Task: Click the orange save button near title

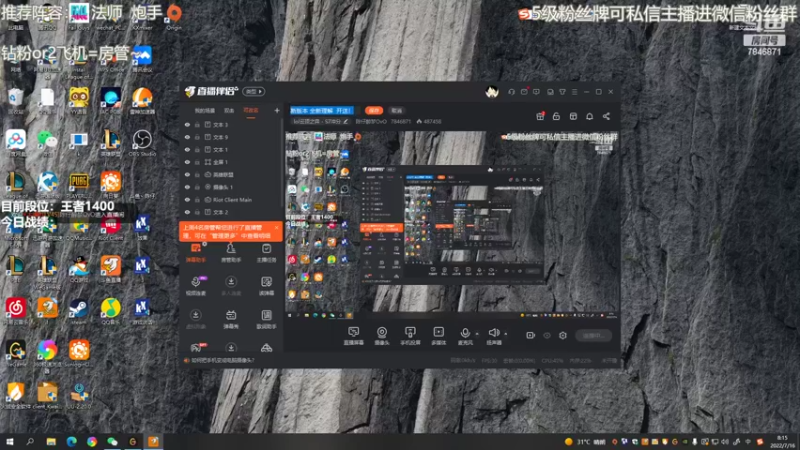Action: pyautogui.click(x=374, y=110)
